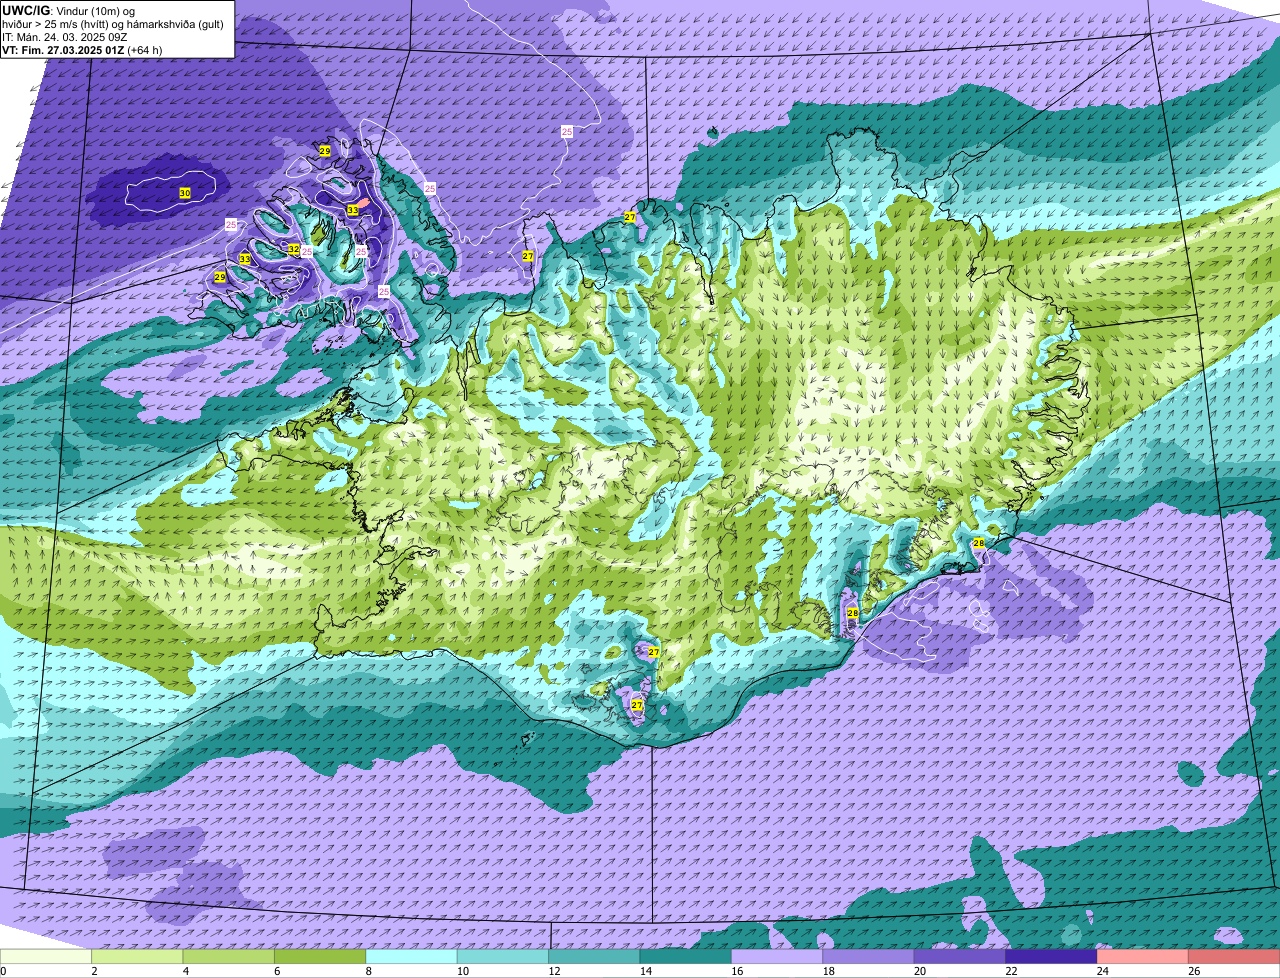Image resolution: width=1280 pixels, height=978 pixels.
Task: Click legend tick number "24"
Action: 1102,971
